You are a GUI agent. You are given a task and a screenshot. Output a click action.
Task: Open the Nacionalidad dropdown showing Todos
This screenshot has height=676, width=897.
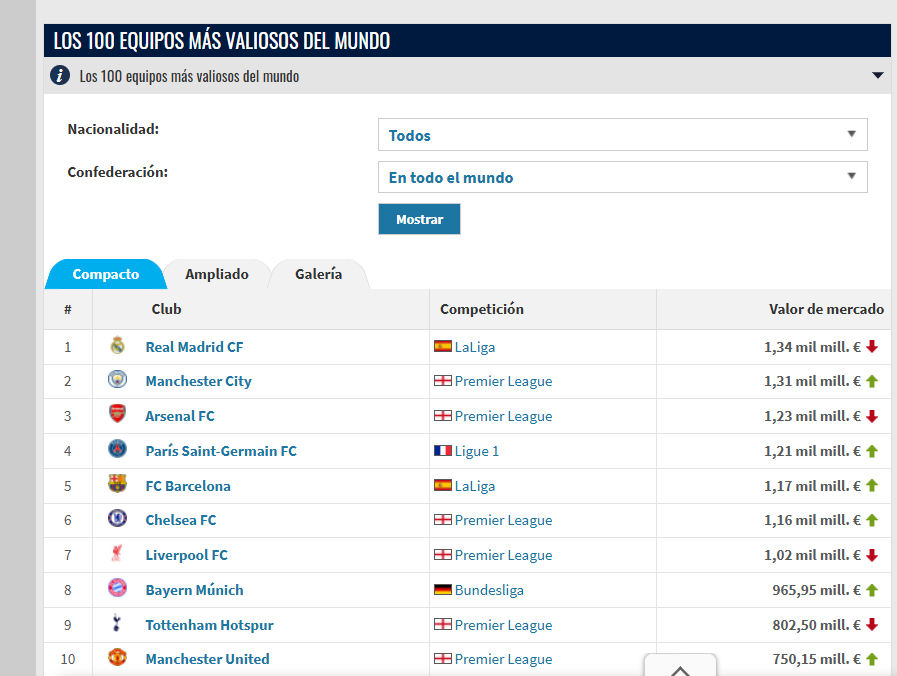click(x=622, y=135)
